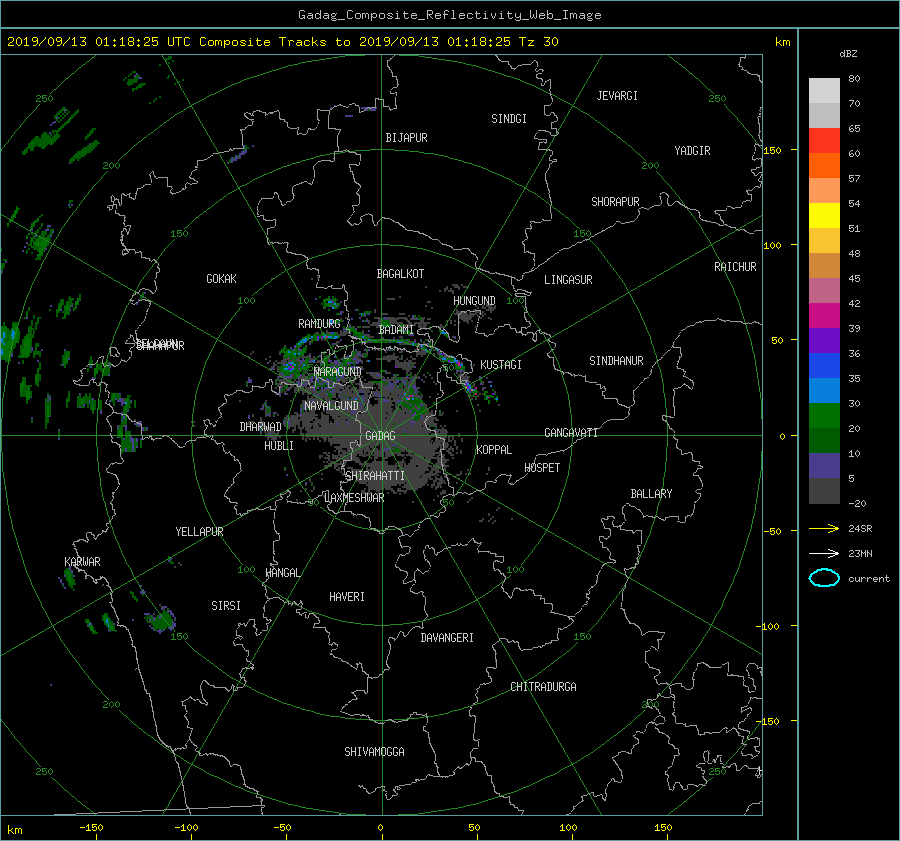Image resolution: width=900 pixels, height=841 pixels.
Task: Click the GADAG radar center label
Action: tap(381, 436)
